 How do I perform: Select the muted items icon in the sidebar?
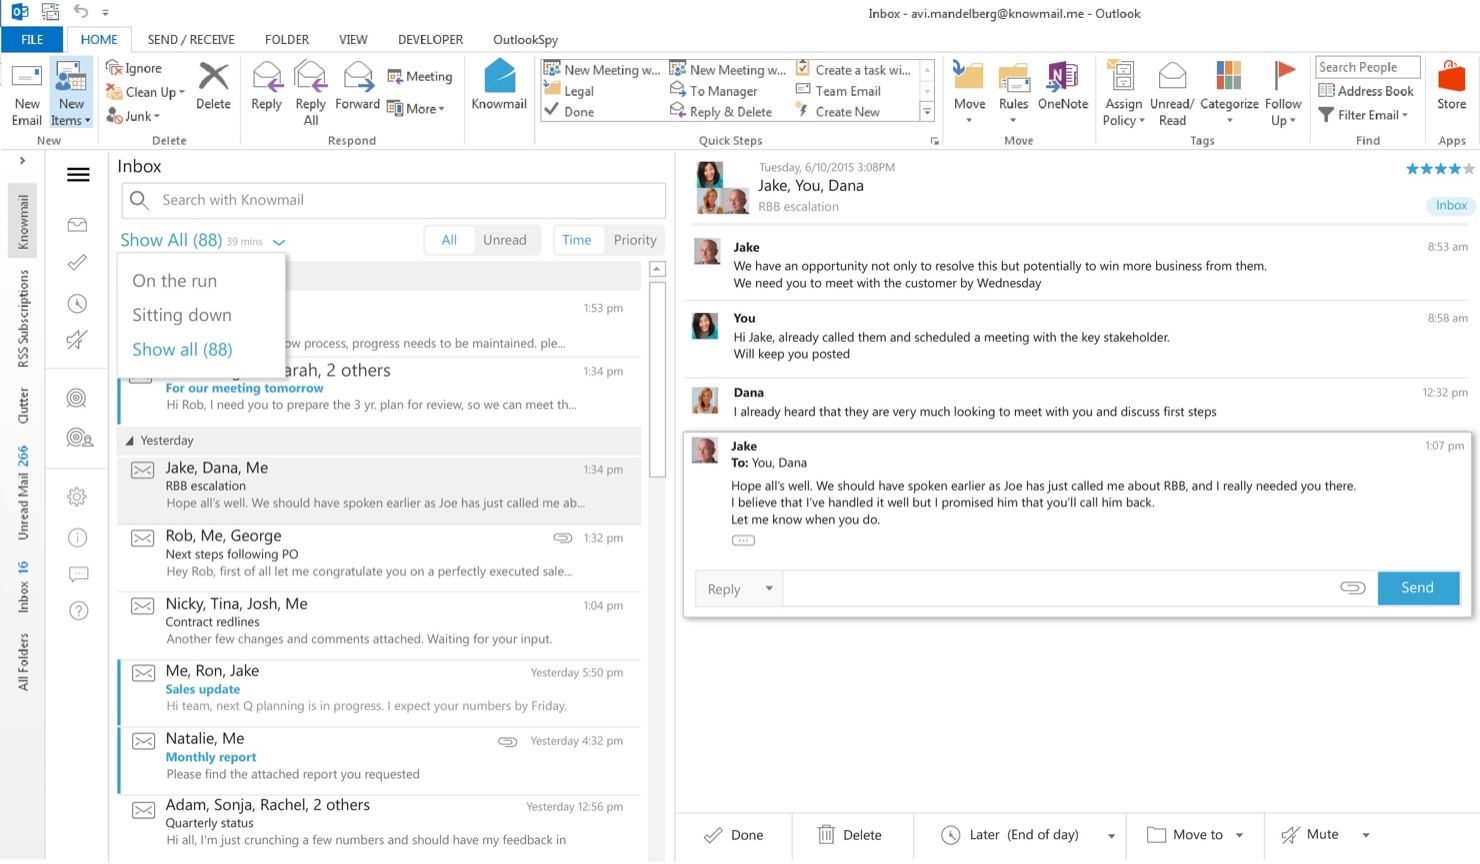pyautogui.click(x=77, y=339)
